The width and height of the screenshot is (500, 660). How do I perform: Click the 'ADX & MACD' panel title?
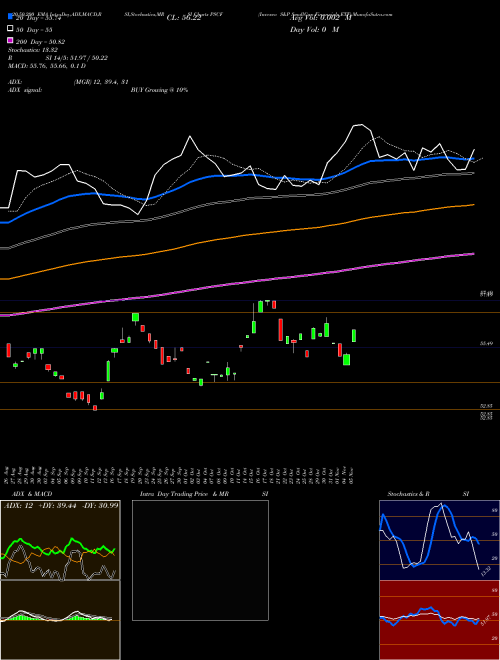[32, 494]
